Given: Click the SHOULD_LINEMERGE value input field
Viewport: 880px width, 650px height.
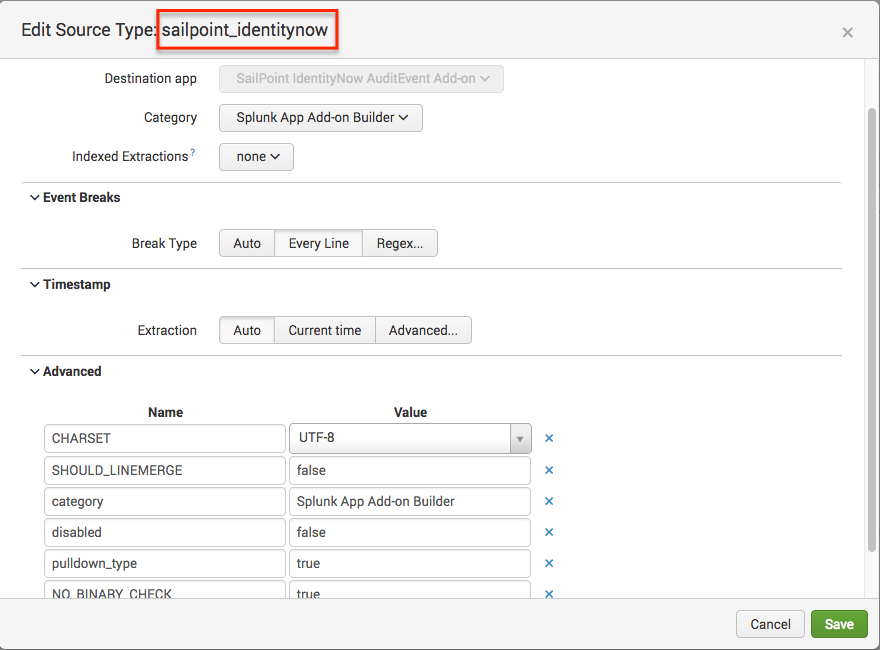Looking at the screenshot, I should coord(410,470).
